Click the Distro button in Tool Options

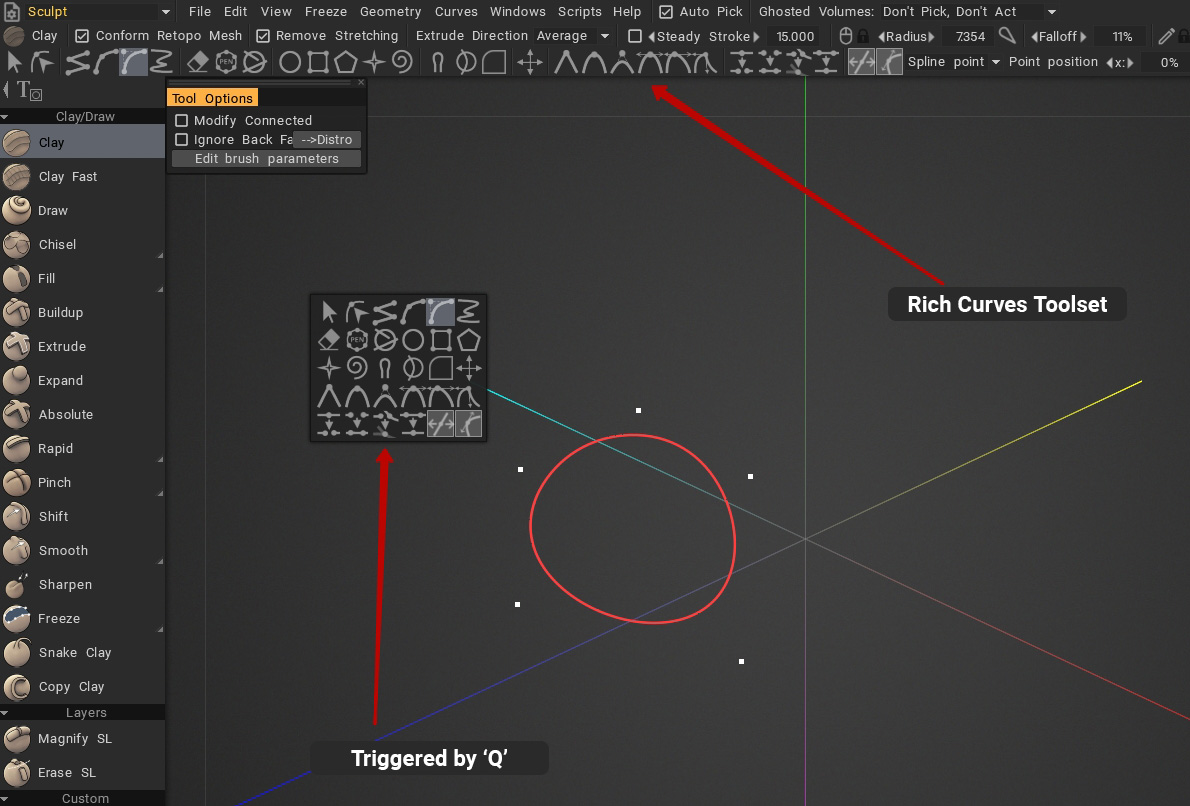pos(326,140)
